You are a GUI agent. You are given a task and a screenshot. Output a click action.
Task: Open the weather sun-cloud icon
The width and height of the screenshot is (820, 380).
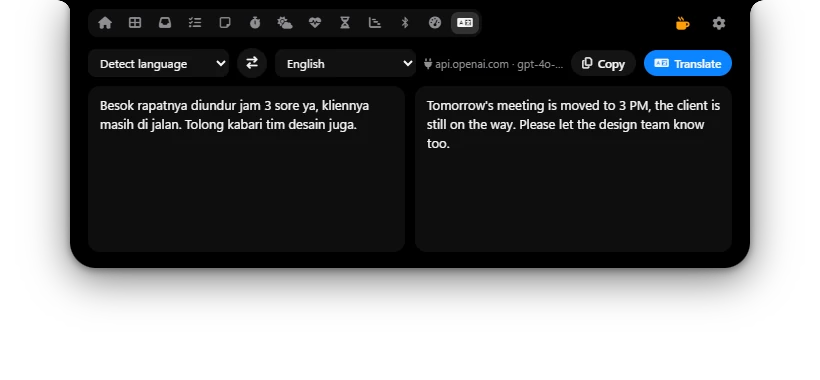tap(284, 23)
